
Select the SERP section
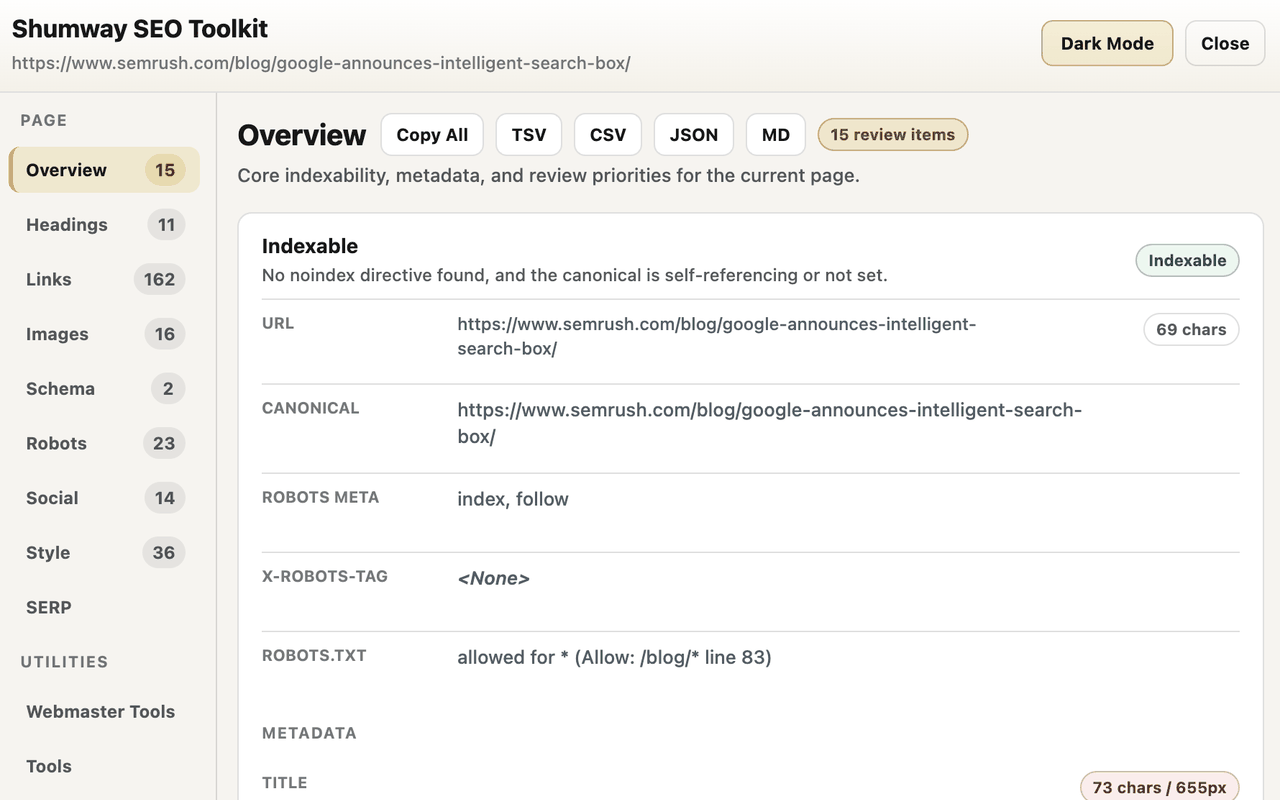[x=104, y=607]
